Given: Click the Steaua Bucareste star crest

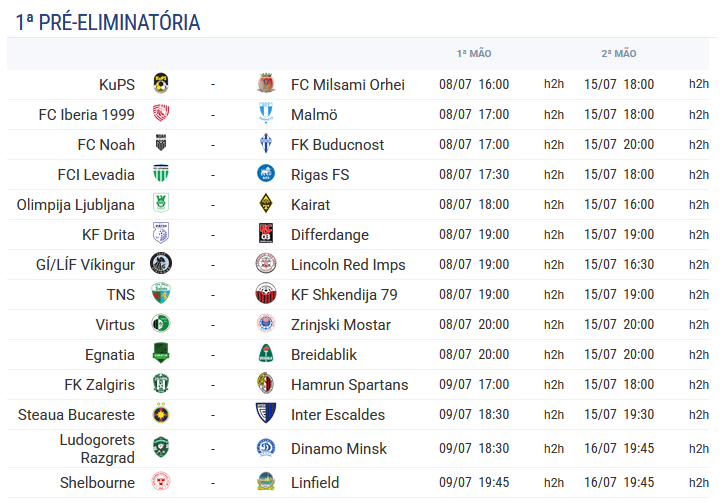Looking at the screenshot, I should (161, 413).
